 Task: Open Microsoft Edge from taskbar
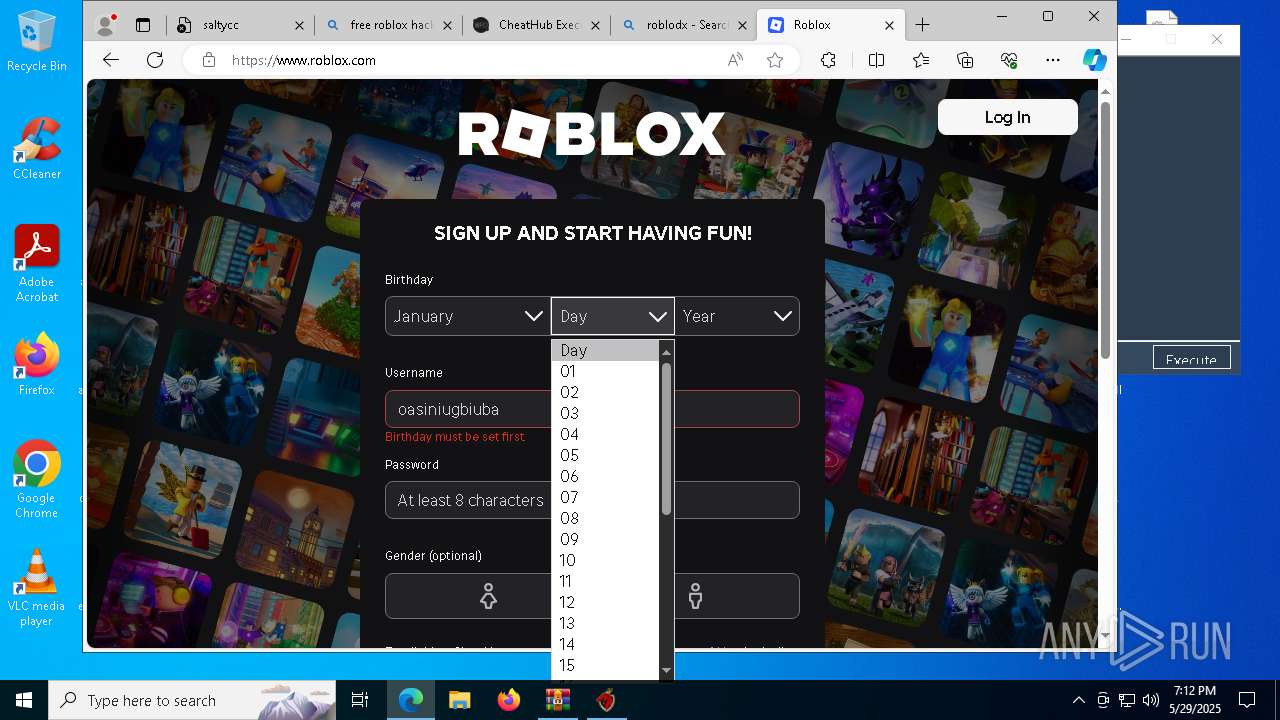(411, 700)
